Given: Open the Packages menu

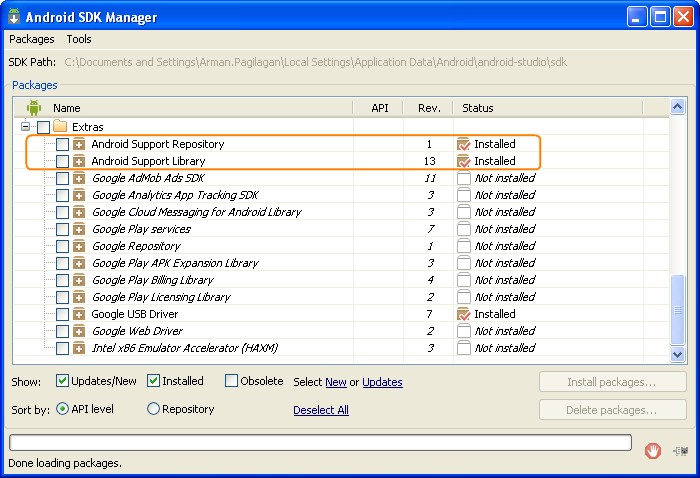Looking at the screenshot, I should (x=32, y=39).
